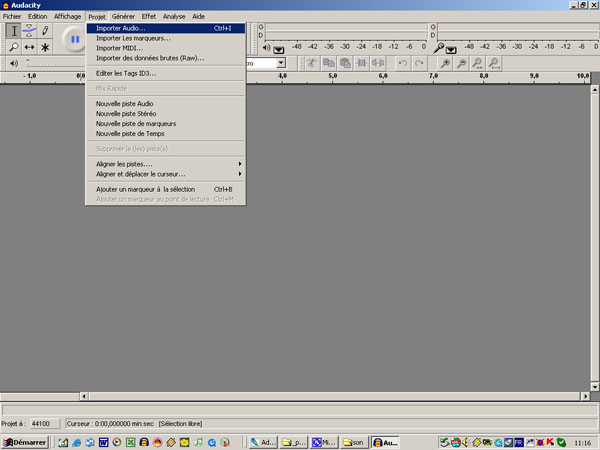Click the Silence selection icon
Image resolution: width=600 pixels, height=450 pixels.
378,63
